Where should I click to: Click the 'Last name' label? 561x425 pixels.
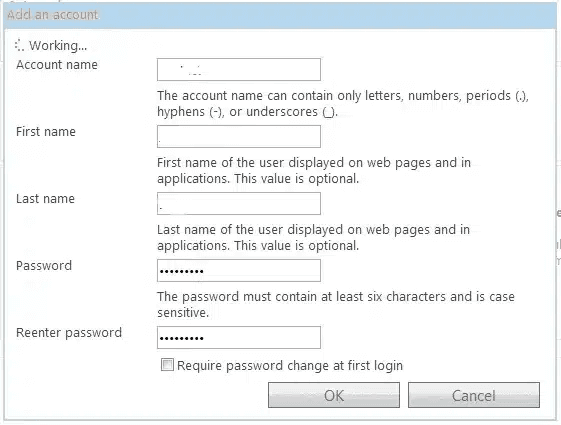point(45,199)
